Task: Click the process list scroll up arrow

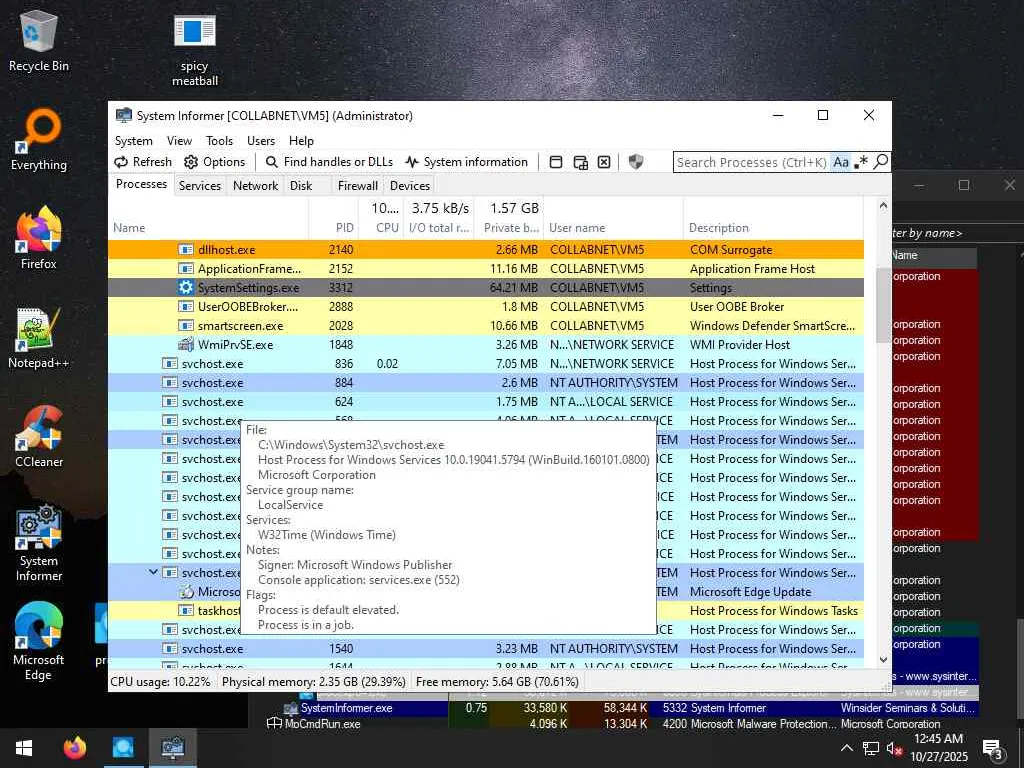Action: [x=883, y=205]
